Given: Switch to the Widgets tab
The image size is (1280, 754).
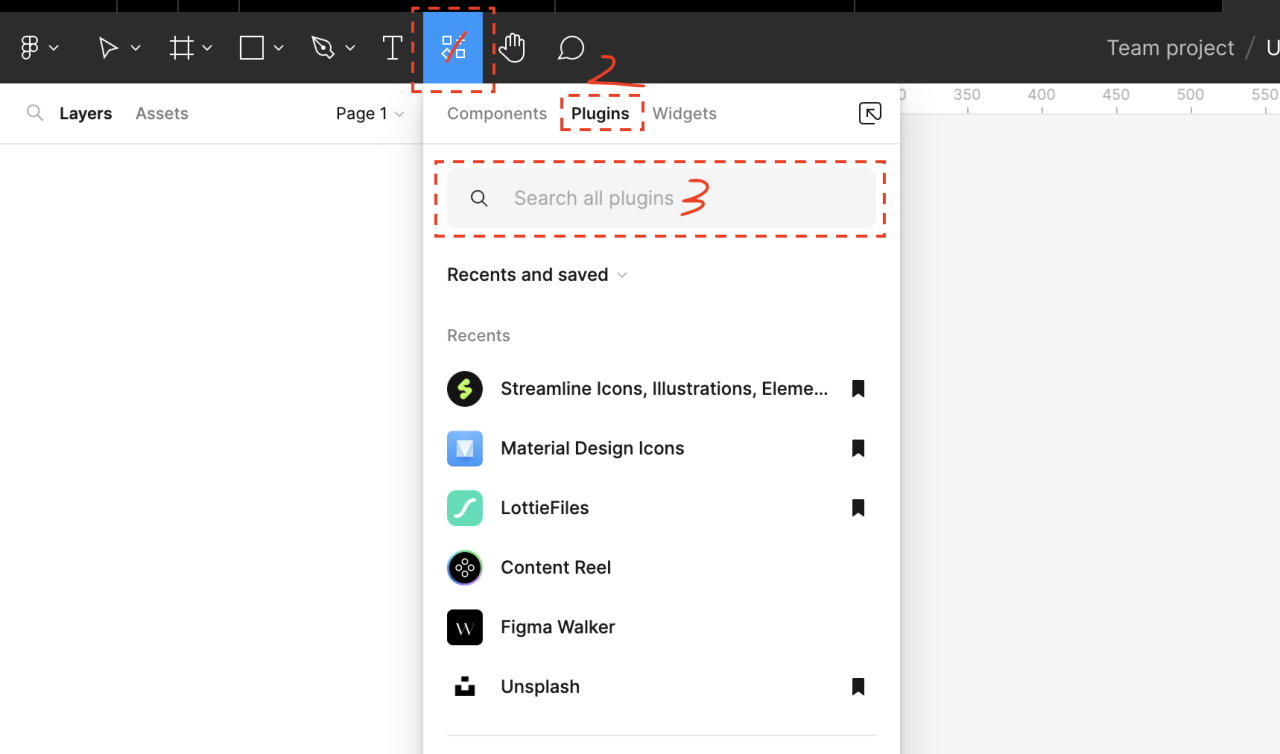Looking at the screenshot, I should click(x=684, y=114).
